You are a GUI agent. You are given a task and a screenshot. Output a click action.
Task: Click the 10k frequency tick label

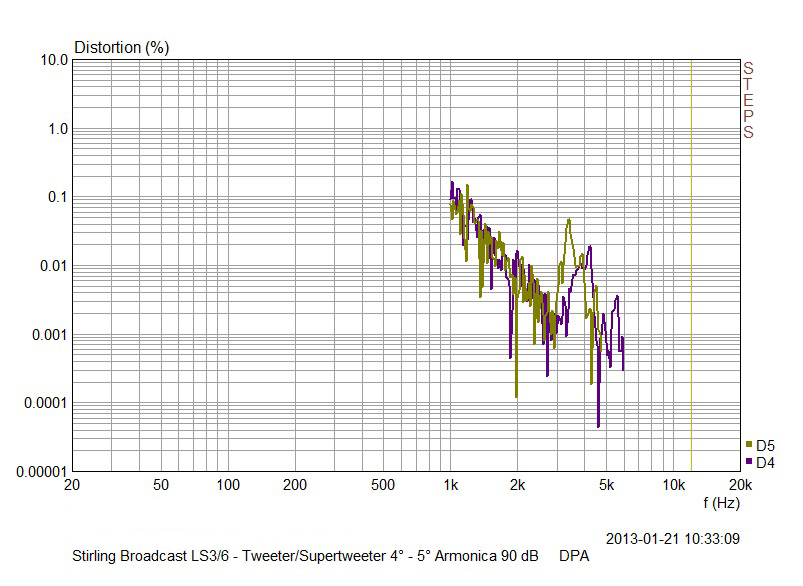pyautogui.click(x=673, y=485)
